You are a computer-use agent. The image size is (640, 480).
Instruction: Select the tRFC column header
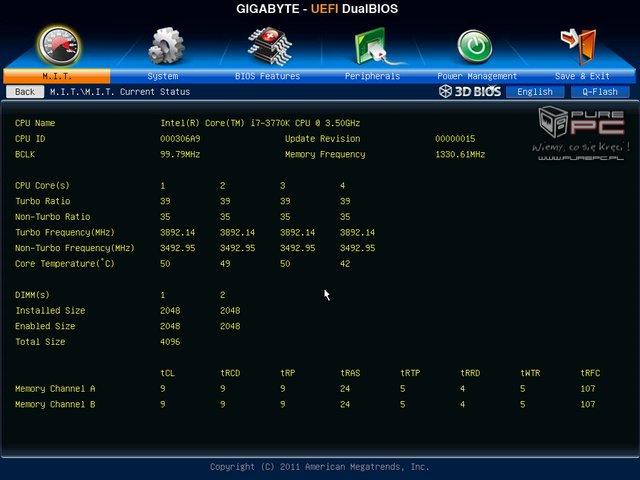point(590,373)
